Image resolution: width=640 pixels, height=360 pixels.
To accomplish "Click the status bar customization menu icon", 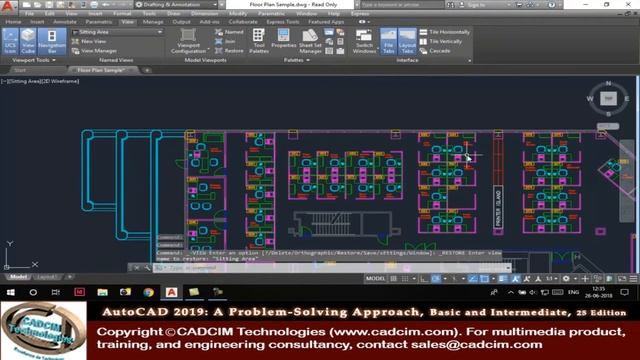I will tap(633, 279).
